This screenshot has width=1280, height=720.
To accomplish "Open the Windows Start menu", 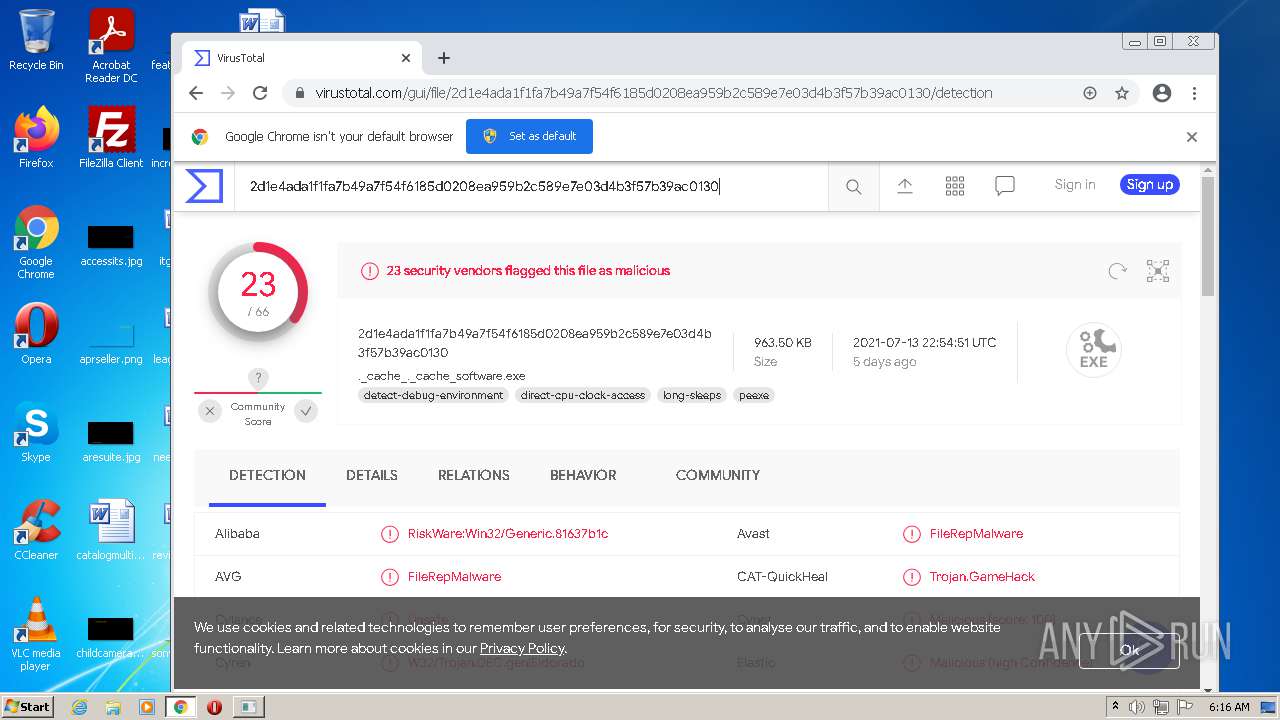I will pyautogui.click(x=28, y=707).
